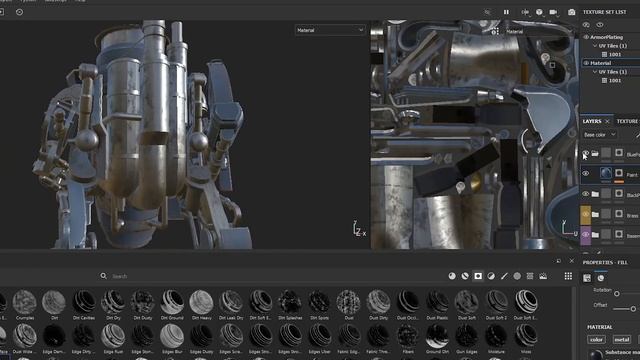Filter shelf by environment image icon
Viewport: 640px width, 360px height.
pyautogui.click(x=543, y=276)
